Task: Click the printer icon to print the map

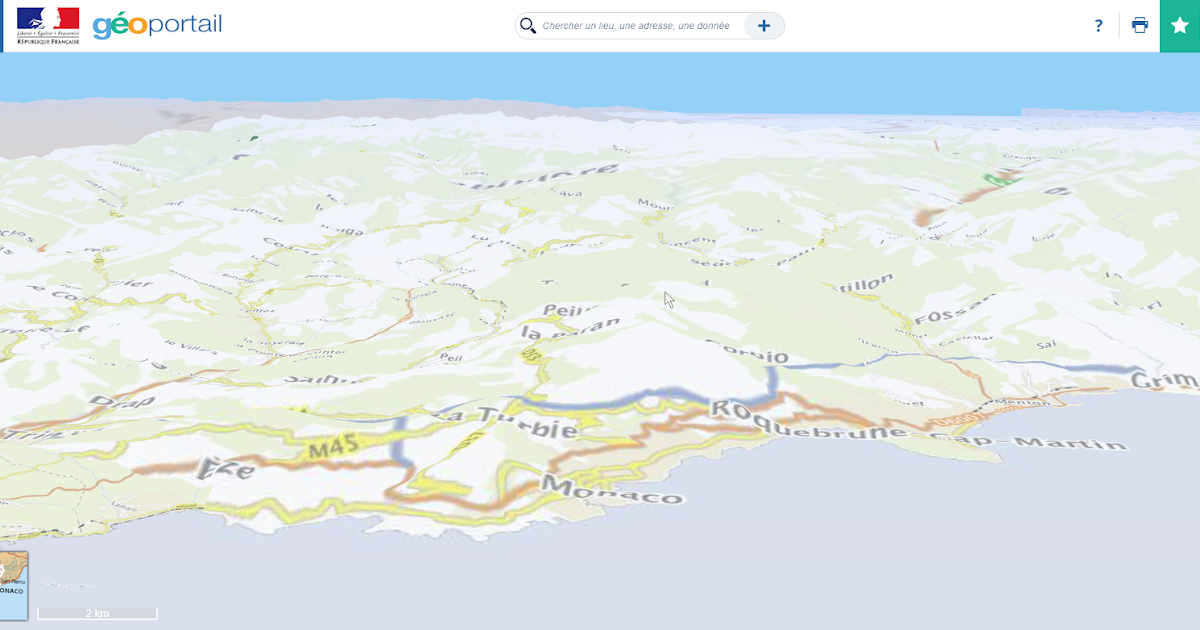Action: click(x=1140, y=26)
